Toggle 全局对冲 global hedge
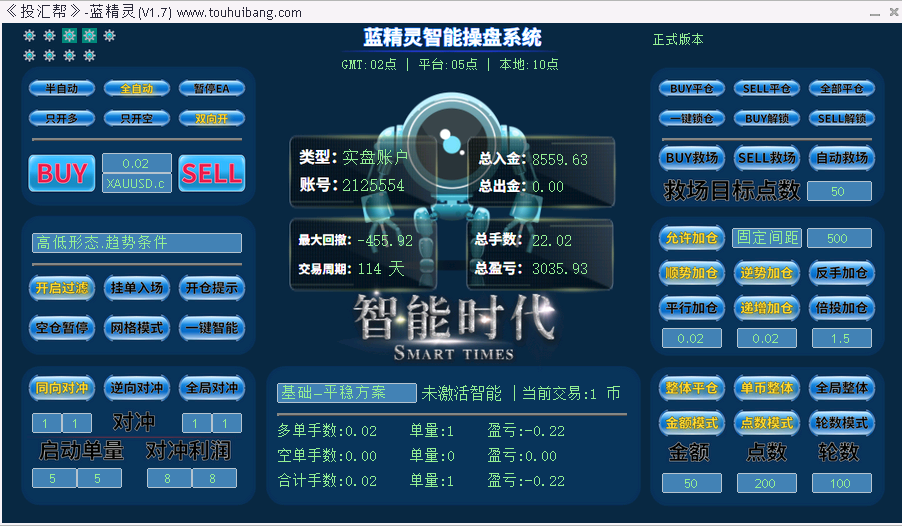Screen dimensions: 902x527 [x=212, y=388]
